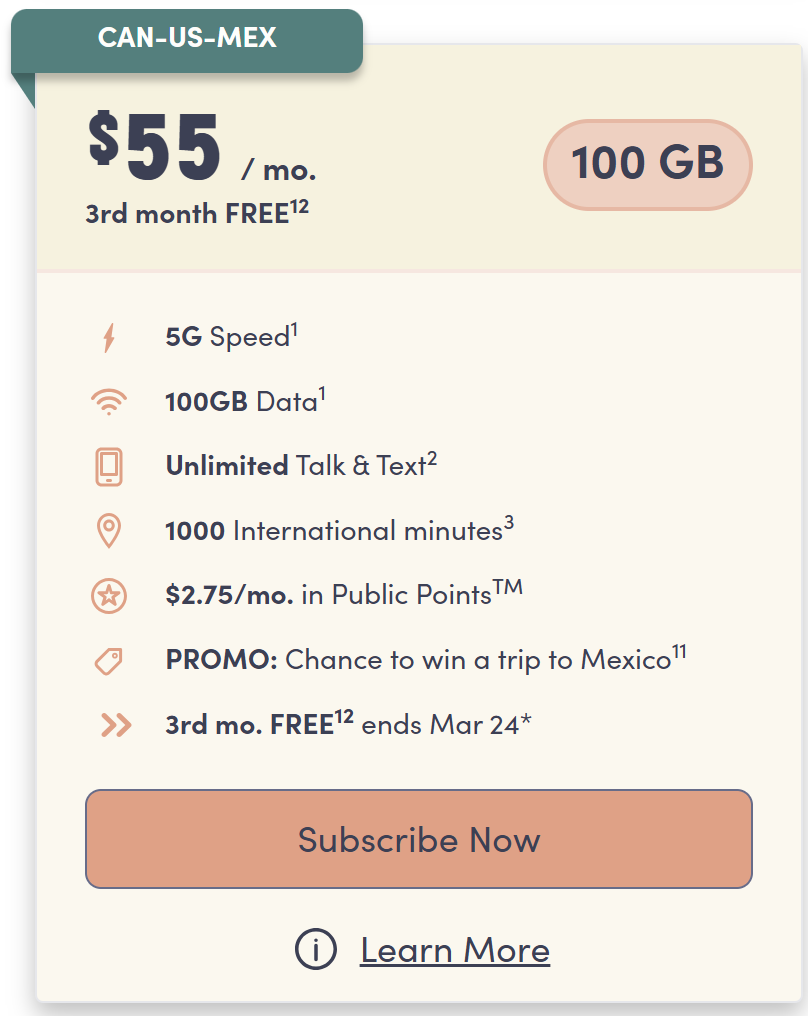Select the CAN-US-MEX plan ribbon label
This screenshot has height=1016, width=808.
pyautogui.click(x=187, y=40)
